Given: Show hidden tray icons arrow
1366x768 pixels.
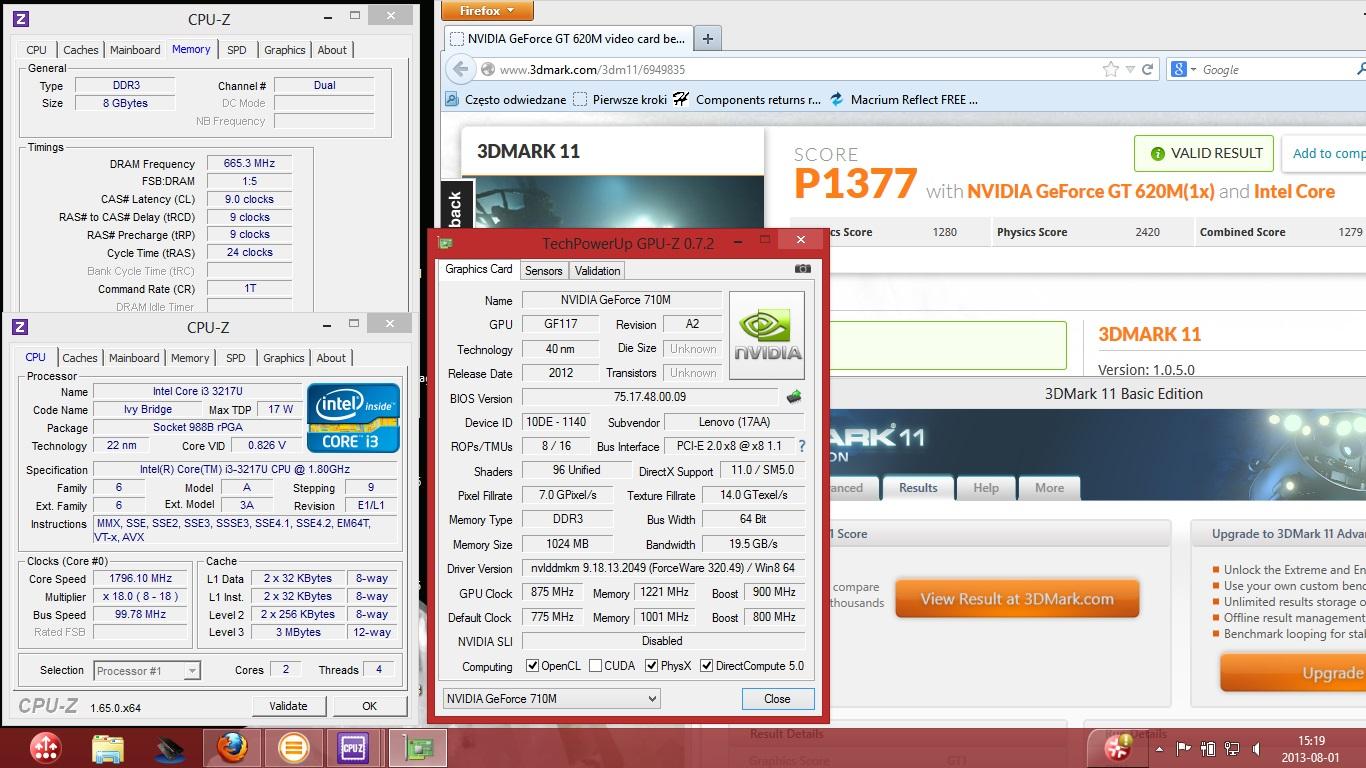Looking at the screenshot, I should coord(1160,748).
